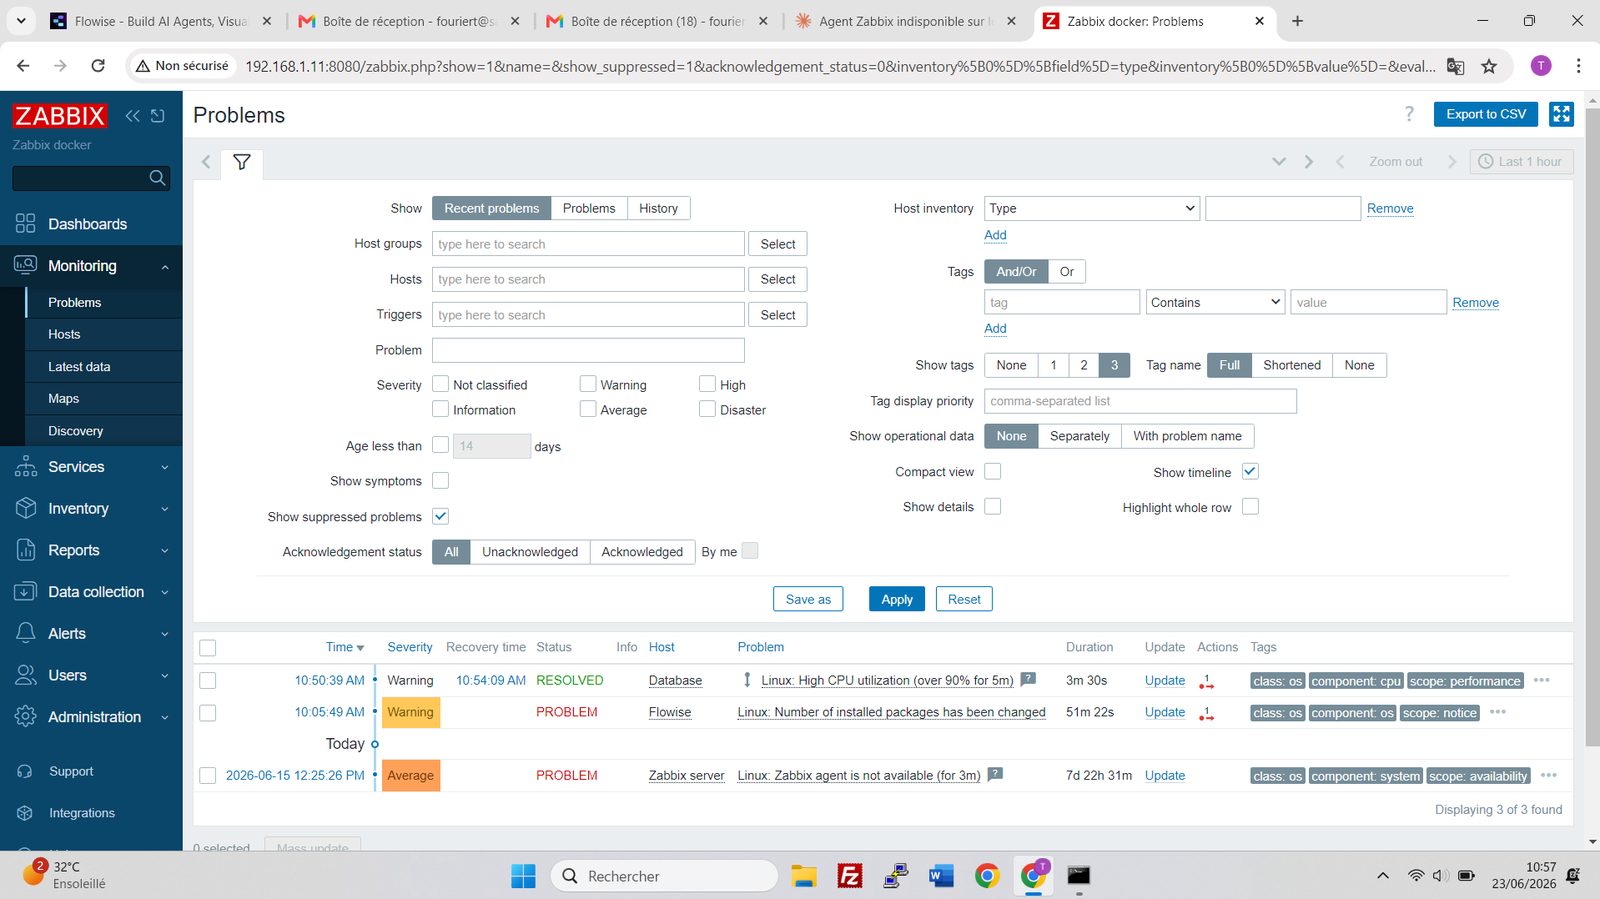Open the Host inventory Type dropdown
This screenshot has height=899, width=1600.
coord(1092,208)
